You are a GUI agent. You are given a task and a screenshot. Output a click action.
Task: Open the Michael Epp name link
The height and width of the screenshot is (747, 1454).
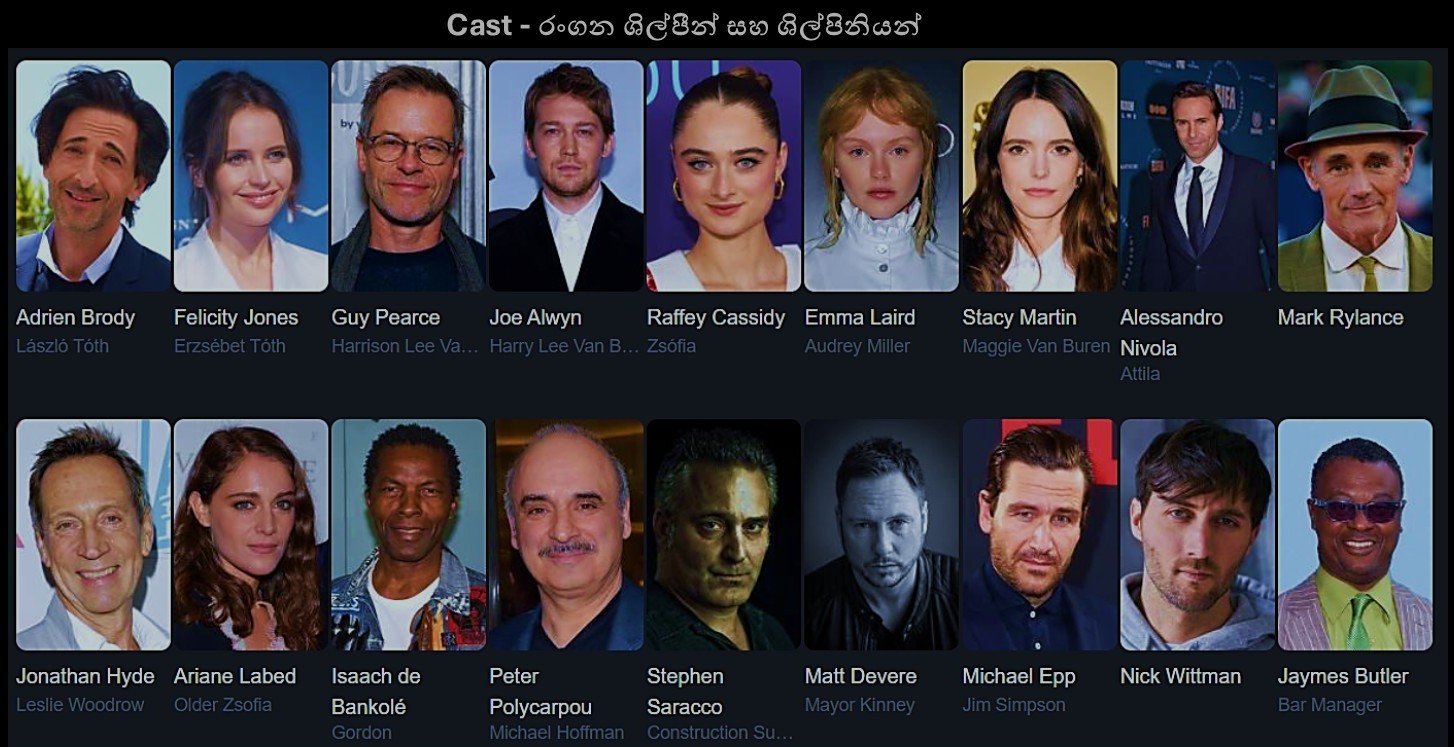pos(1019,676)
